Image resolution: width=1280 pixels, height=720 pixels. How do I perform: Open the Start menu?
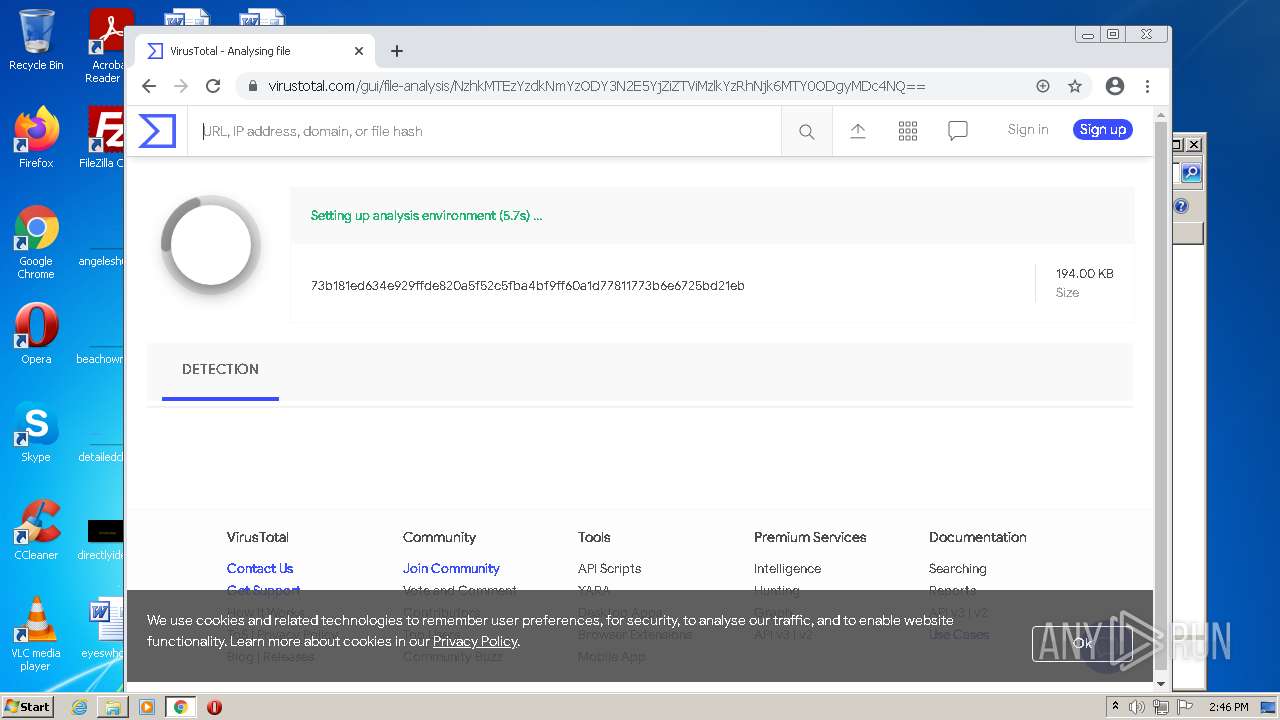pos(28,707)
